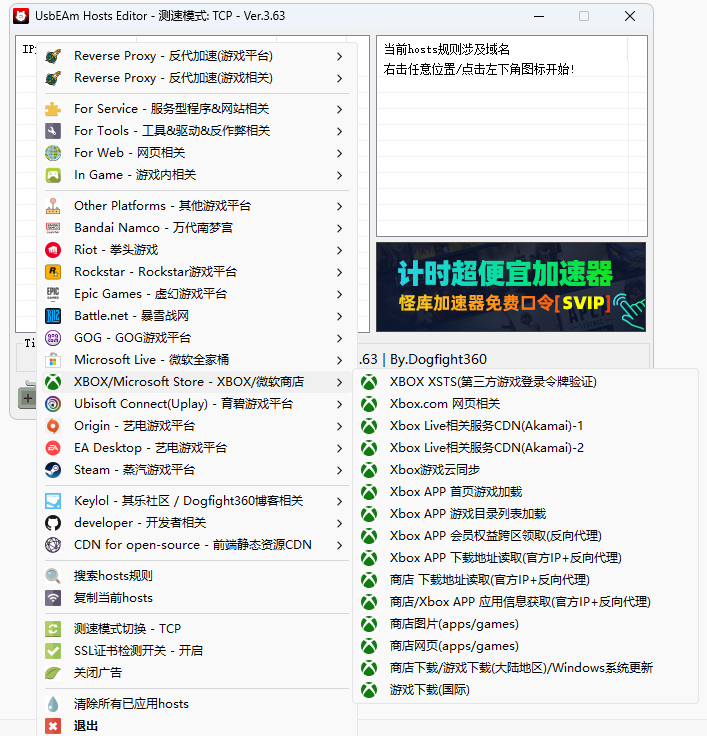Click the Microsoft Live bag icon

click(x=53, y=360)
